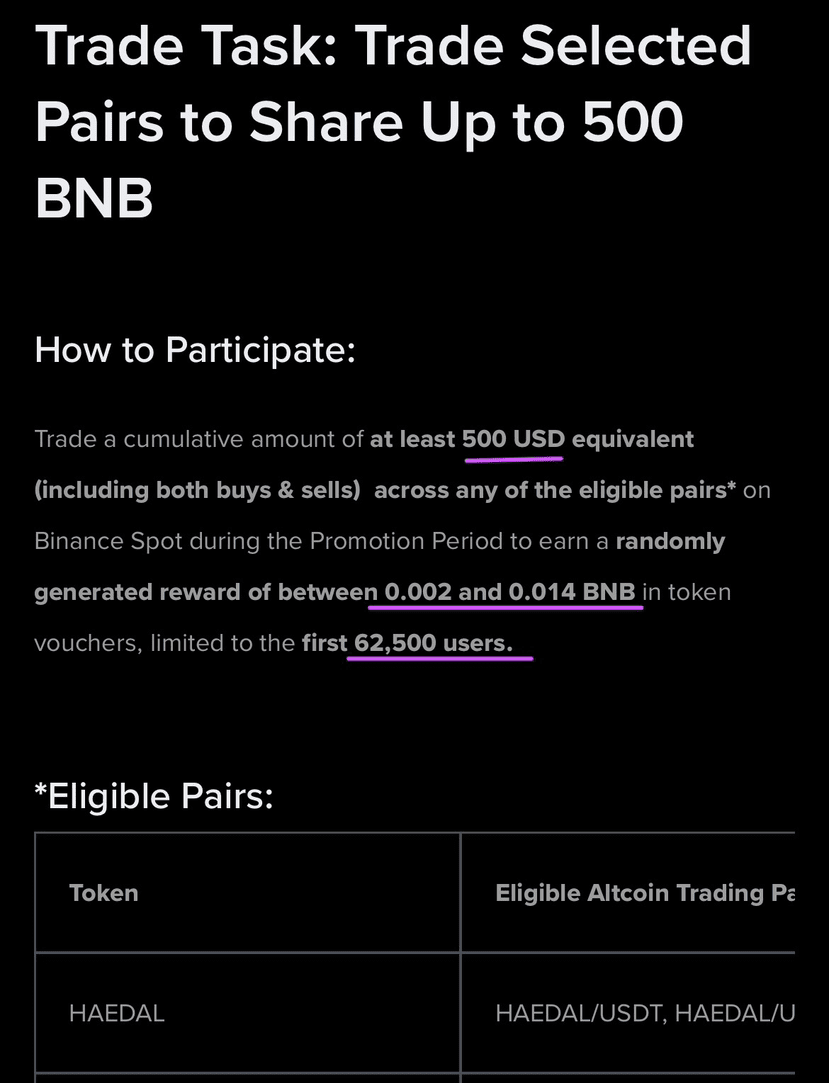Click "generated reward of between" text
The height and width of the screenshot is (1083, 829).
pyautogui.click(x=206, y=592)
